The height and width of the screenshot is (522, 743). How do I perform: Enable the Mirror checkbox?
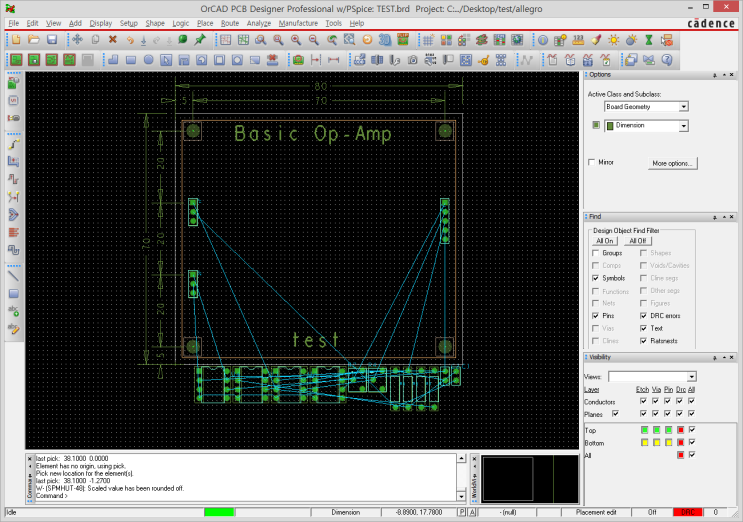592,162
